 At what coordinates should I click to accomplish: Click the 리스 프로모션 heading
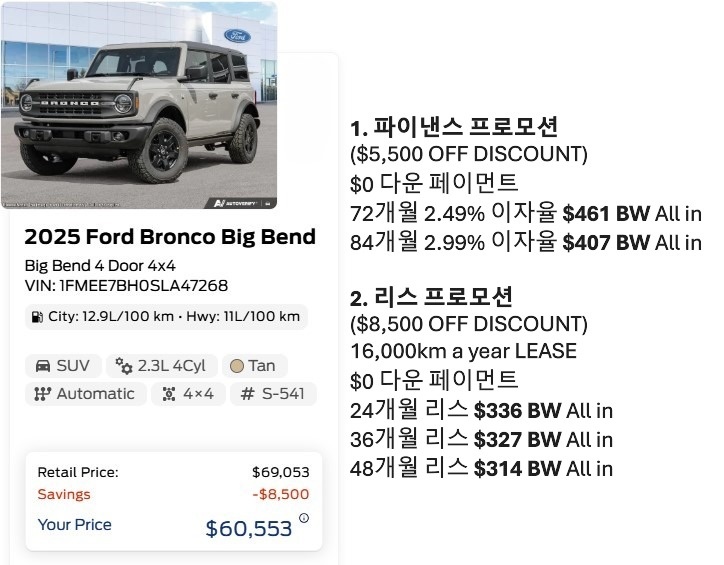[432, 297]
